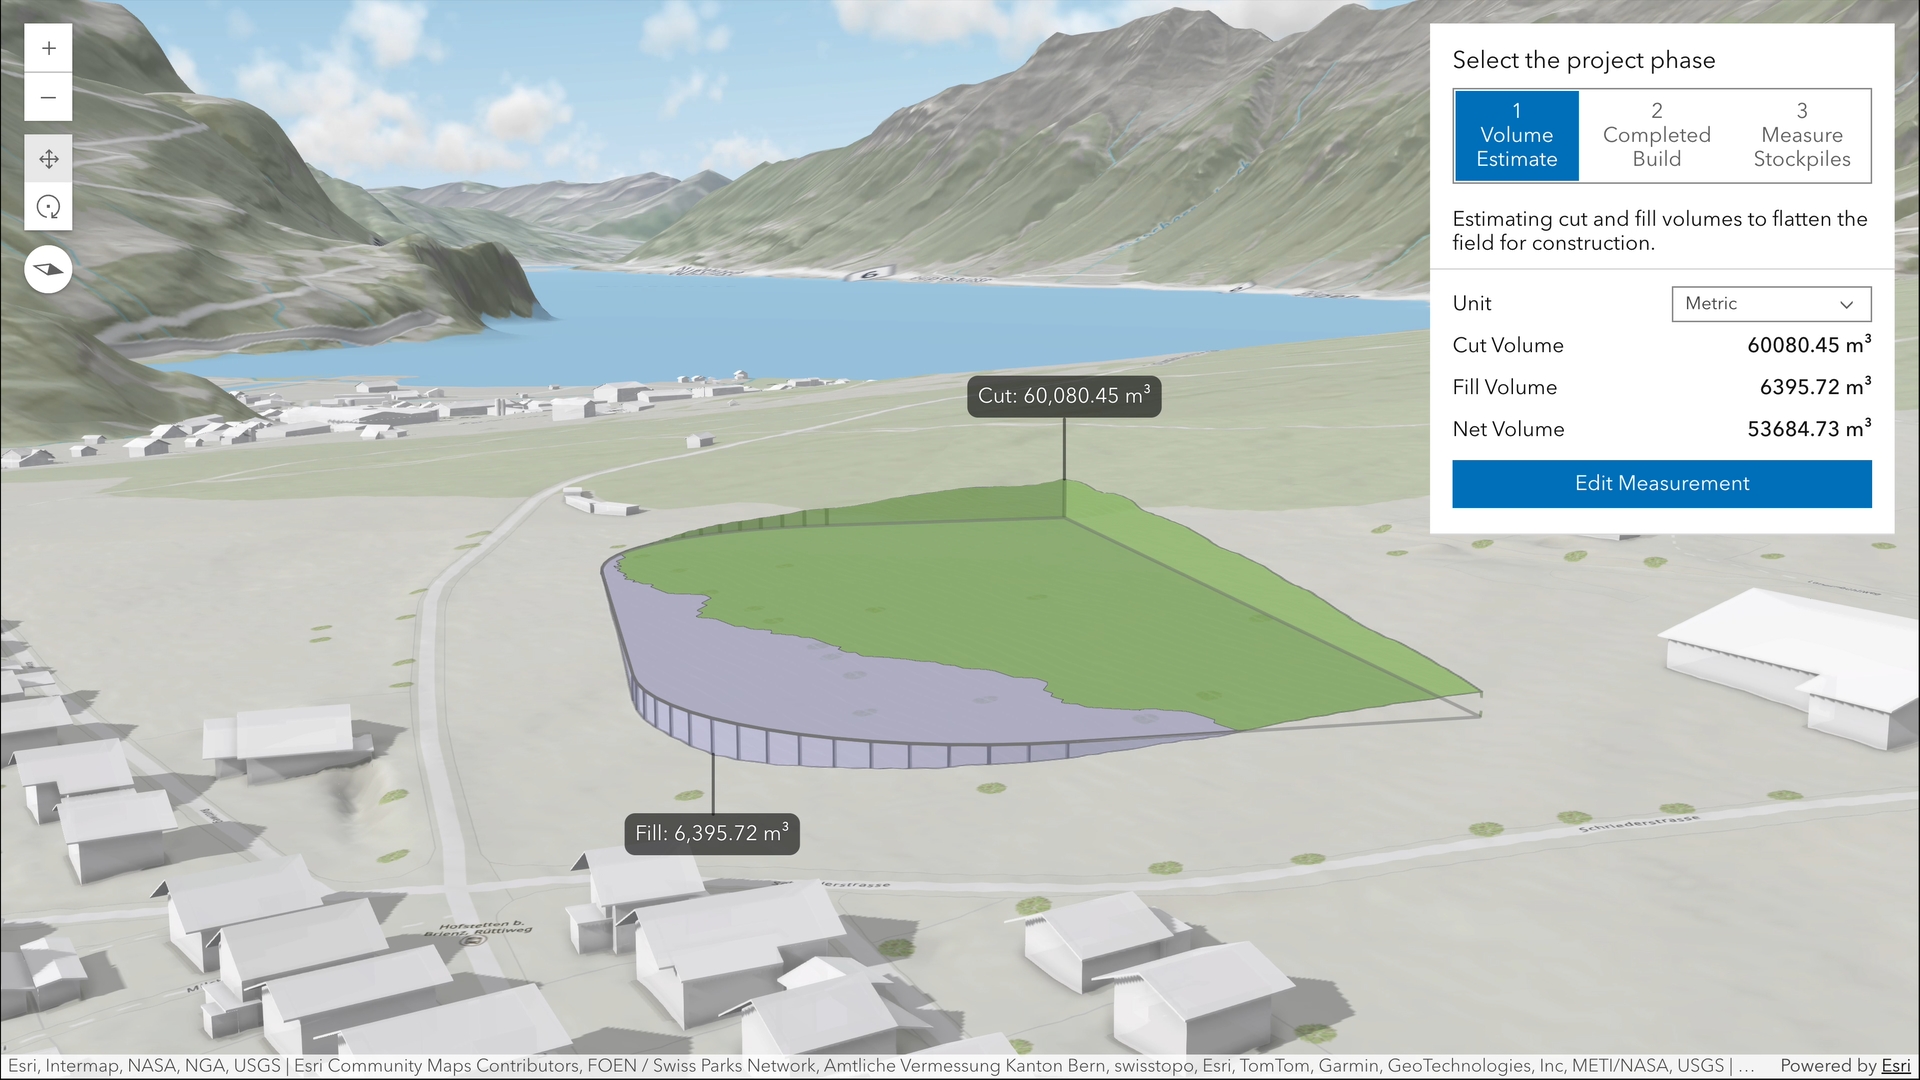Activate the rotate navigation tool
This screenshot has height=1080, width=1920.
[48, 207]
